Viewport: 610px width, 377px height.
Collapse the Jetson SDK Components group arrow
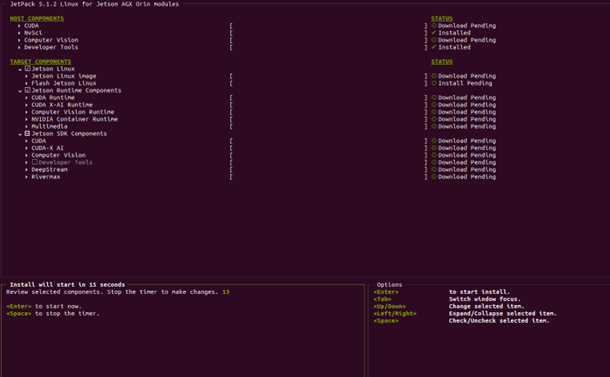coord(20,134)
